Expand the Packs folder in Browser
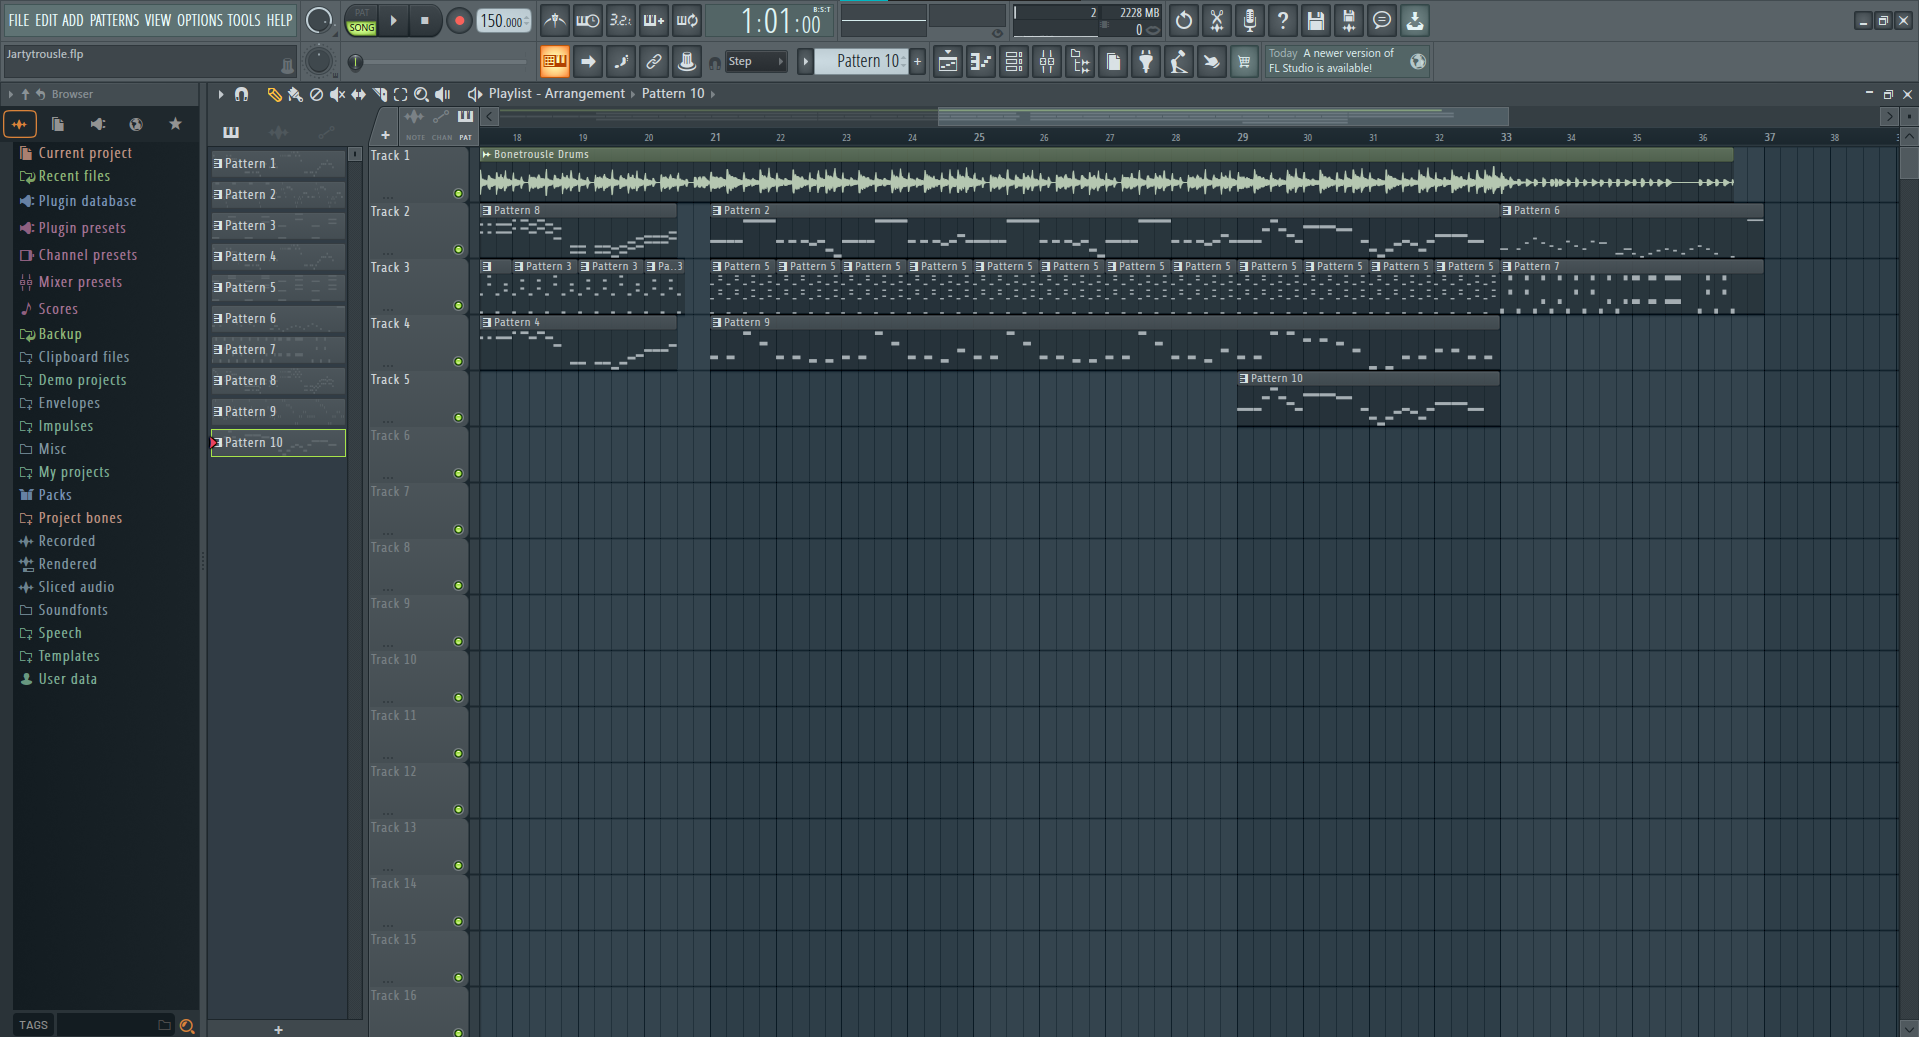 (55, 495)
